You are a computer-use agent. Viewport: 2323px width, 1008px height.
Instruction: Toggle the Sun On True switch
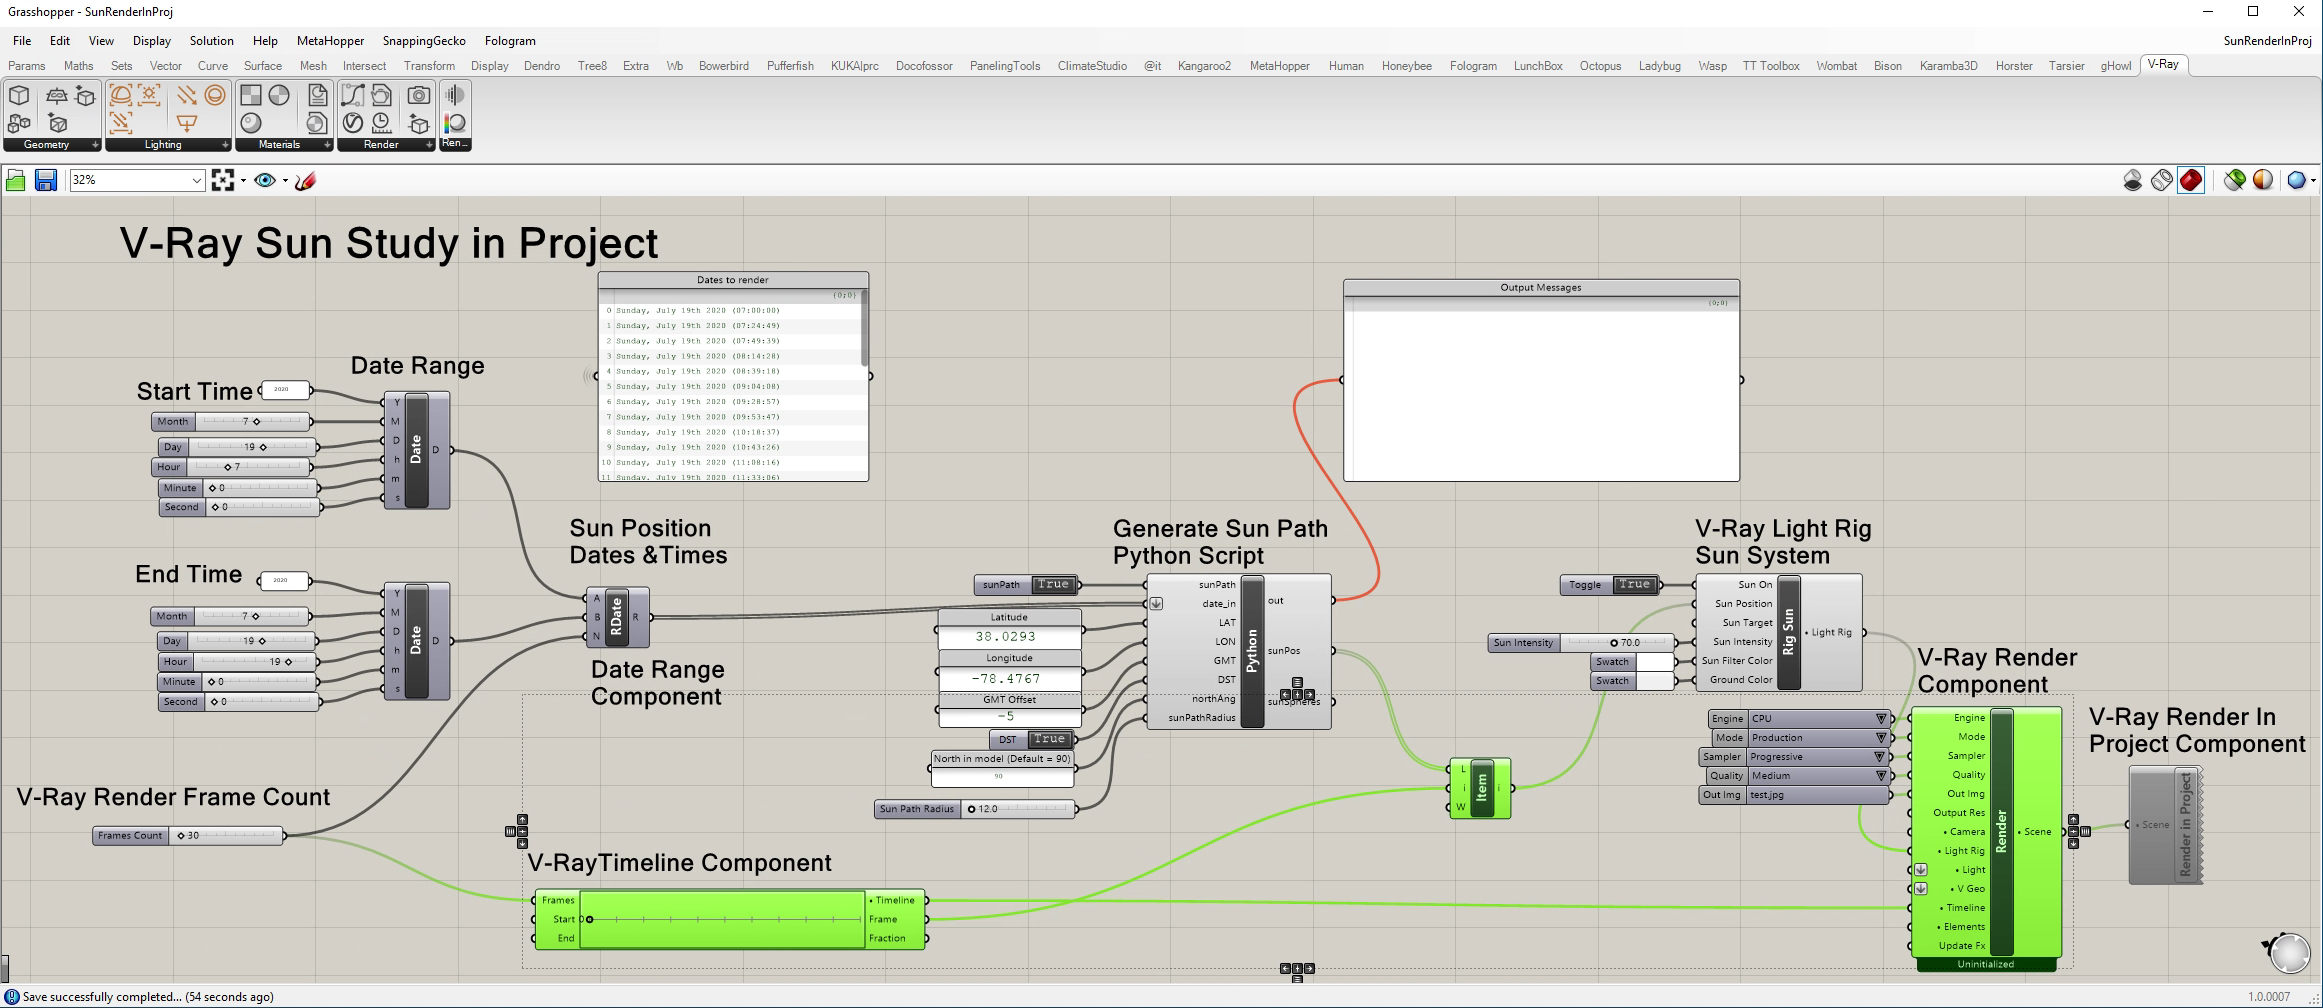pos(1634,585)
